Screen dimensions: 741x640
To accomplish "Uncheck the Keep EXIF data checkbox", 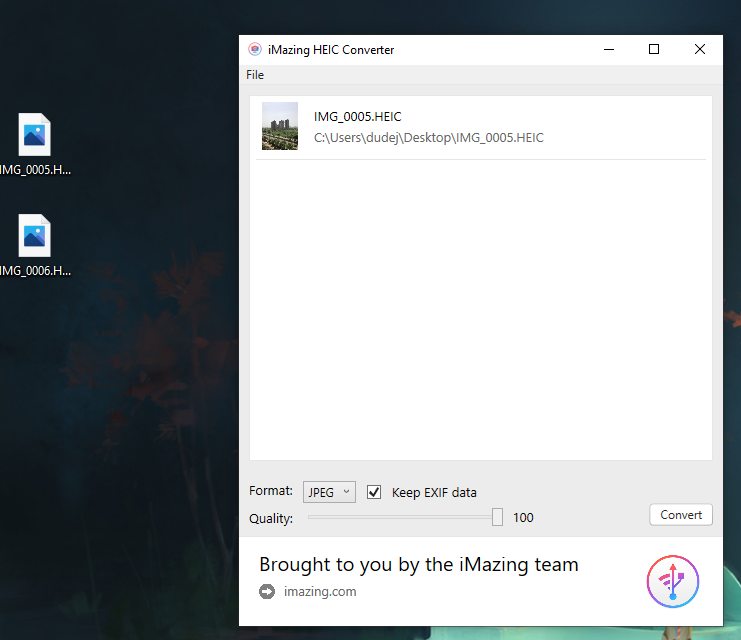I will click(374, 492).
